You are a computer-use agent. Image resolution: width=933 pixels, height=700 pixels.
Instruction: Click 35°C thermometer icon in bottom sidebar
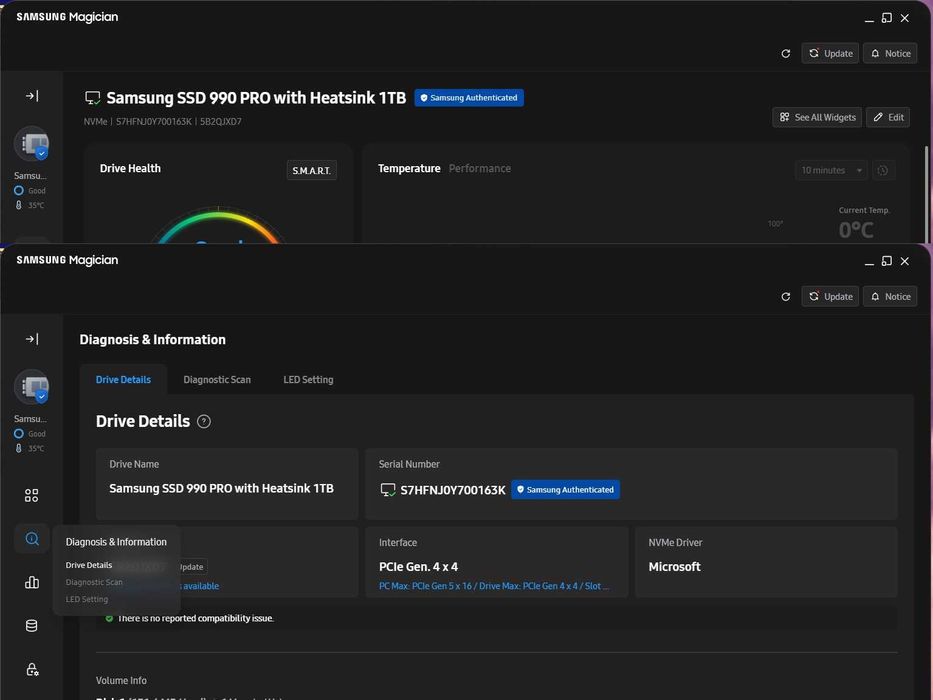click(18, 448)
